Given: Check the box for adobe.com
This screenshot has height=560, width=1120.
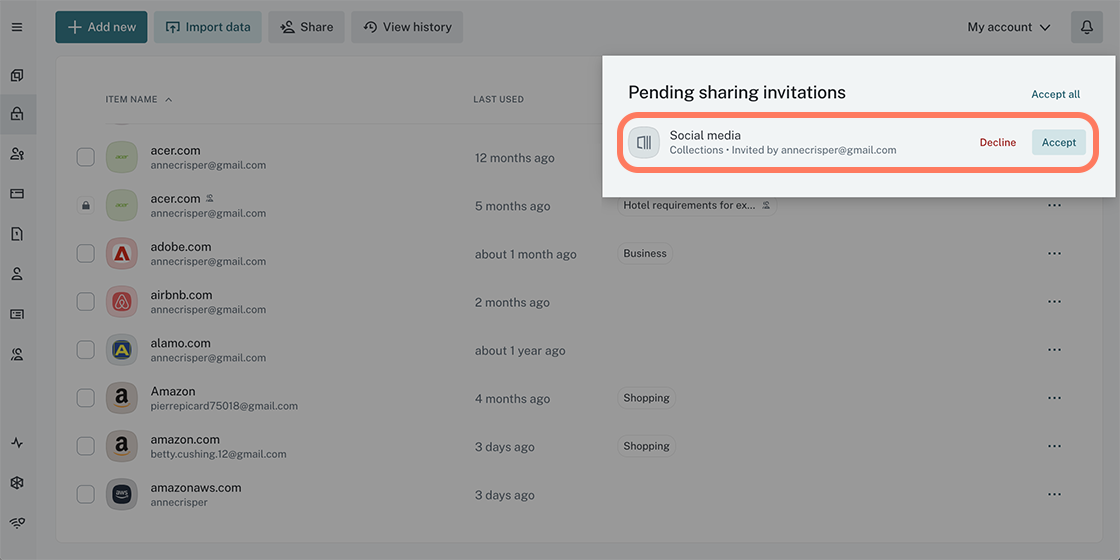Looking at the screenshot, I should coord(86,254).
